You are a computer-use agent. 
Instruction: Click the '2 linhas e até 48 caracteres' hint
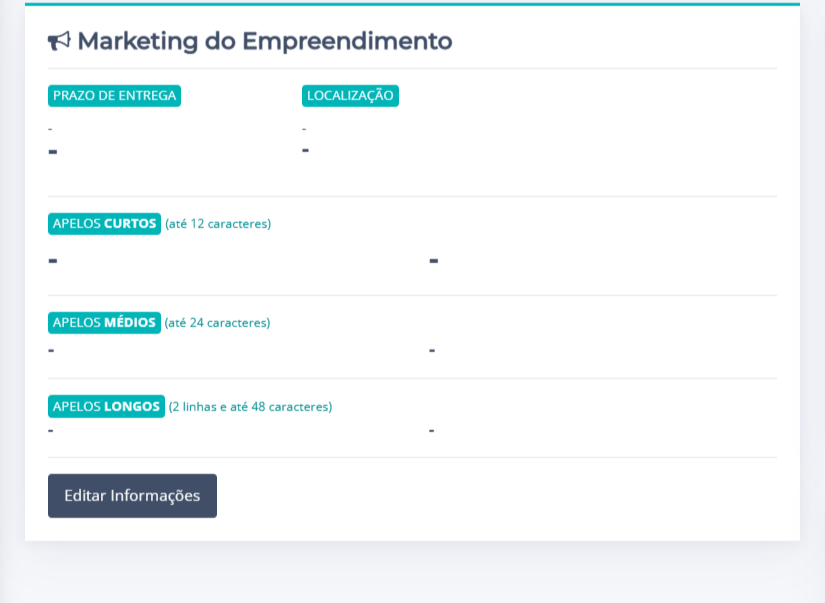250,407
